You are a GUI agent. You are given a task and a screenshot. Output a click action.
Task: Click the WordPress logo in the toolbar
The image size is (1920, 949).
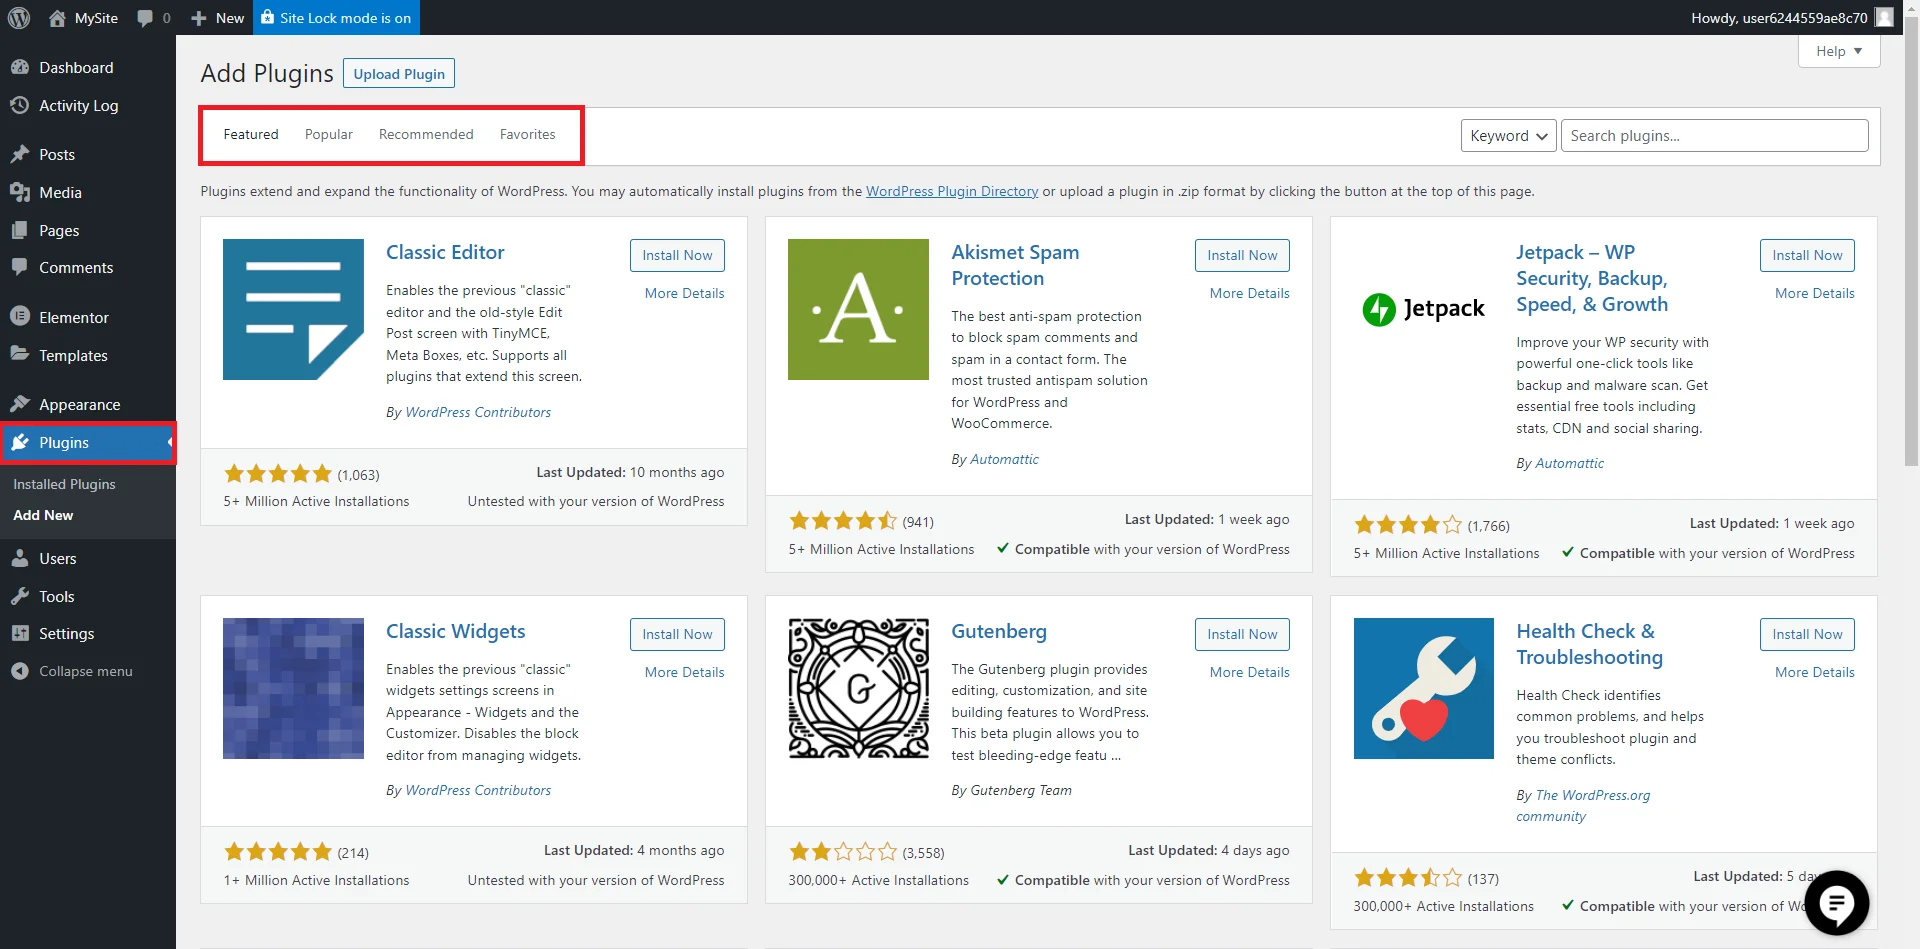pyautogui.click(x=19, y=17)
